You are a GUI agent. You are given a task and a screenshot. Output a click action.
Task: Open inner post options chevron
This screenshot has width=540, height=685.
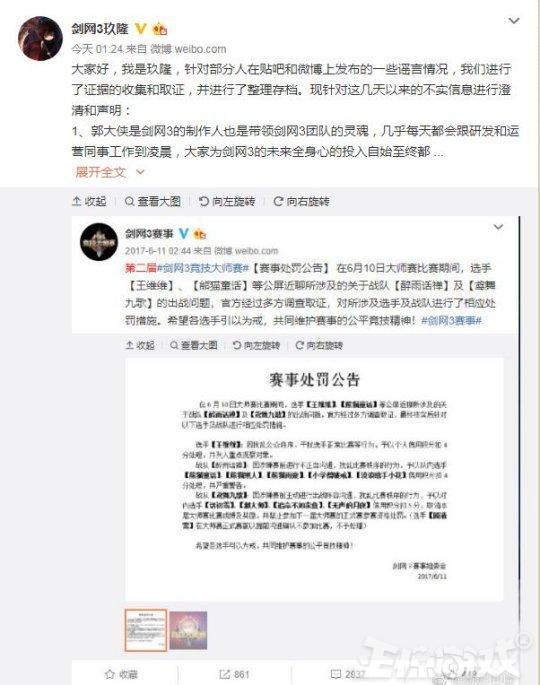498,227
